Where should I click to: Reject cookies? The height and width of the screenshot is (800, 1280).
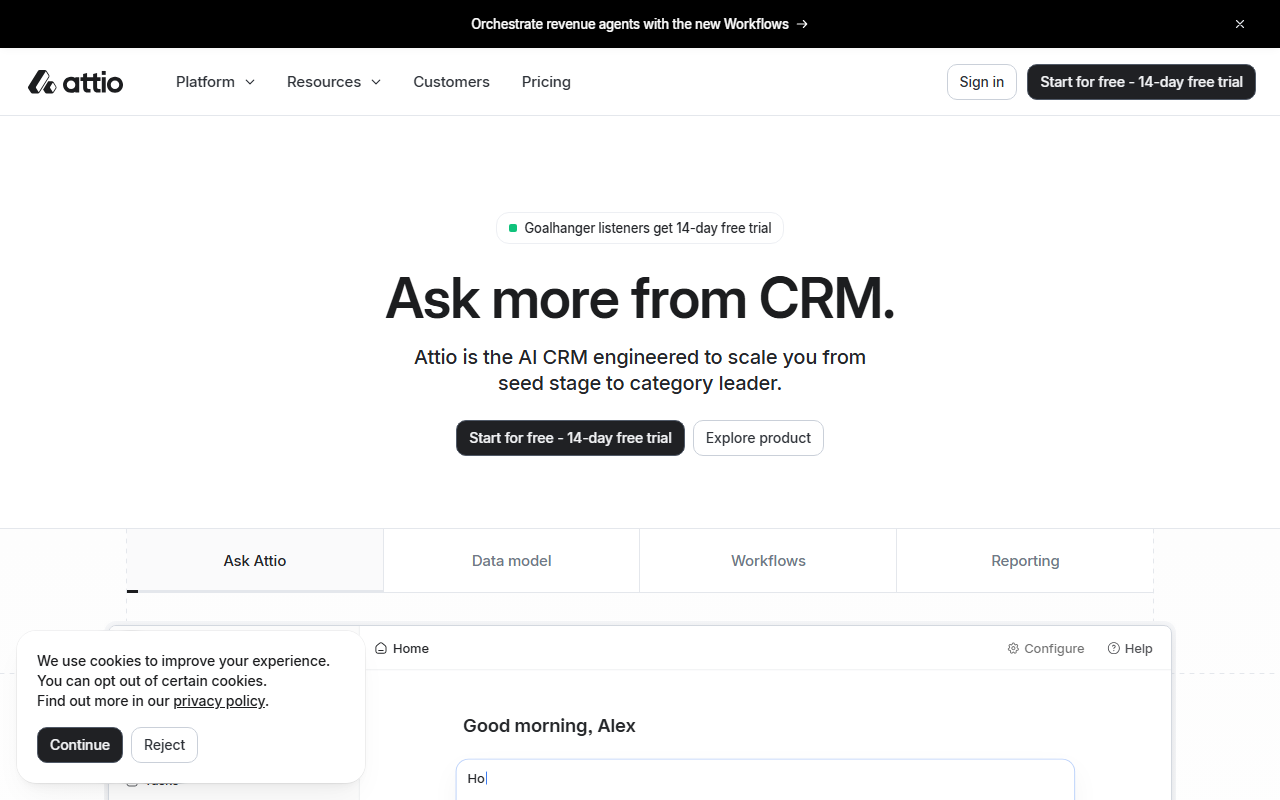165,745
